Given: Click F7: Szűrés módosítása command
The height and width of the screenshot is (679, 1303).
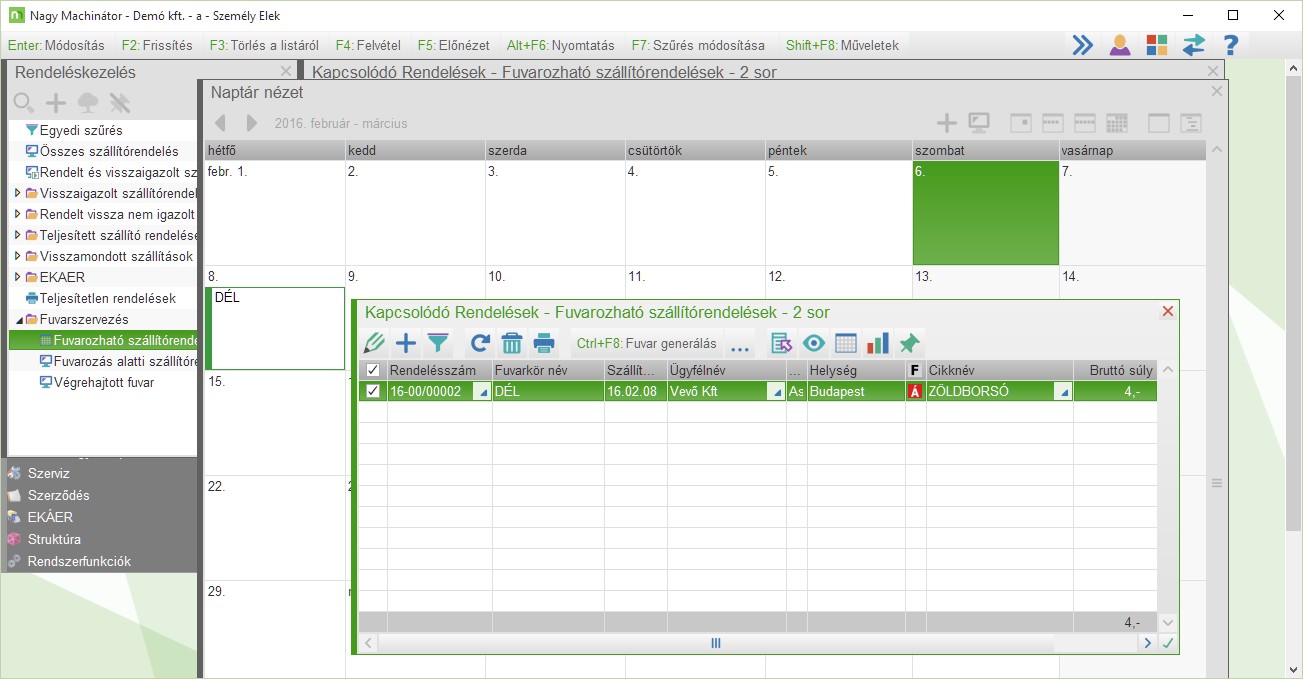Looking at the screenshot, I should pos(698,45).
